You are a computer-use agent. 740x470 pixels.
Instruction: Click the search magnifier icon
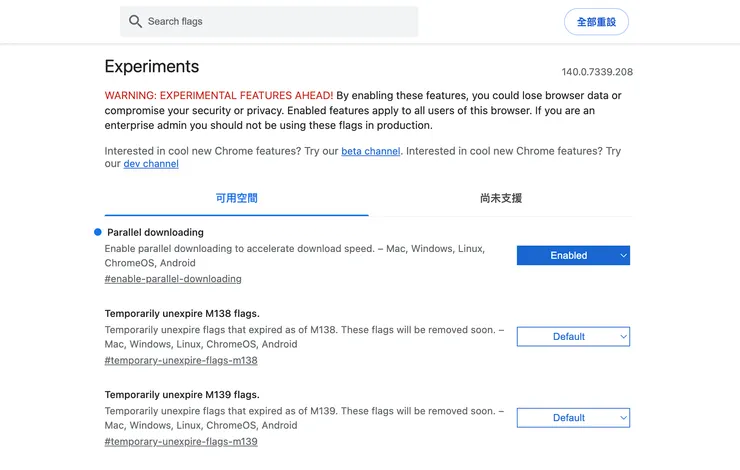point(135,21)
